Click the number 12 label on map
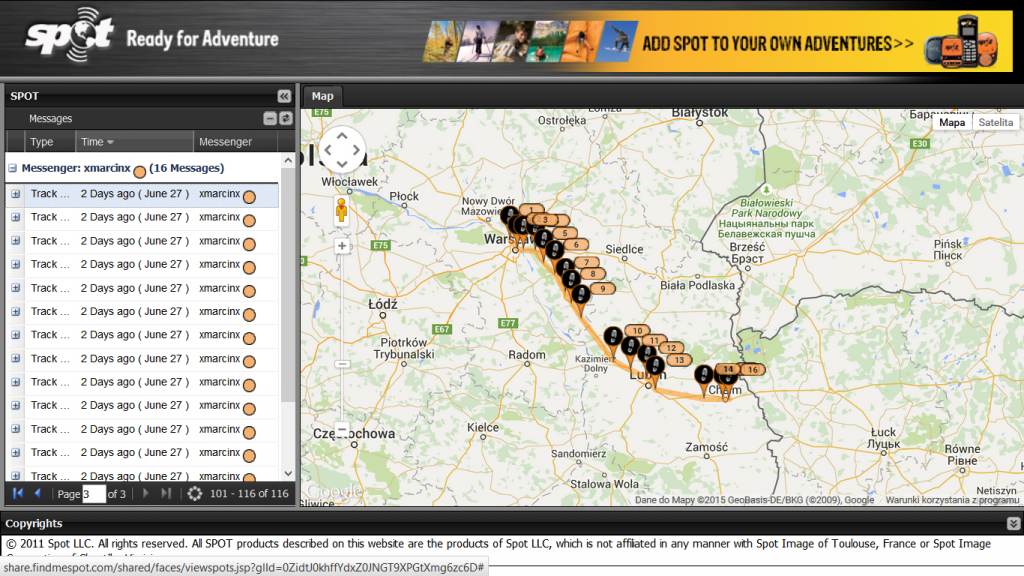 click(x=671, y=348)
